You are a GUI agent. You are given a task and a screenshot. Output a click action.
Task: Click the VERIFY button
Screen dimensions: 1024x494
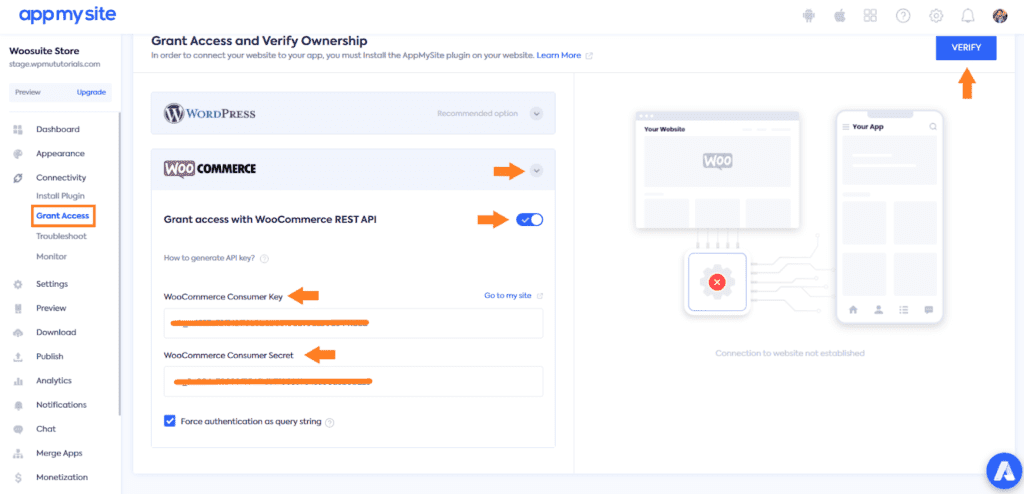[966, 48]
